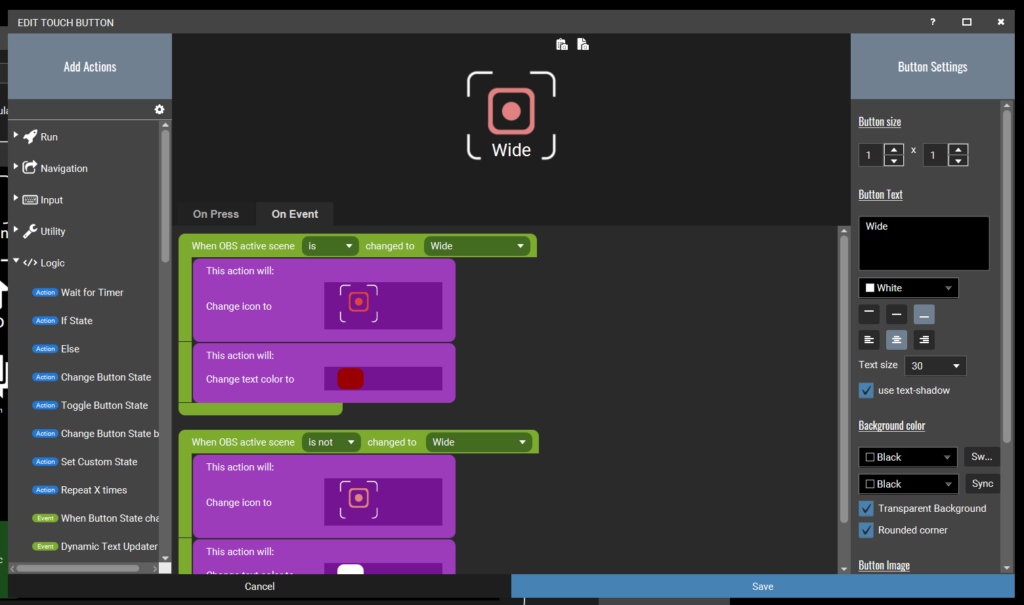The width and height of the screenshot is (1024, 605).
Task: Open the 'is not' condition dropdown
Action: pos(331,442)
